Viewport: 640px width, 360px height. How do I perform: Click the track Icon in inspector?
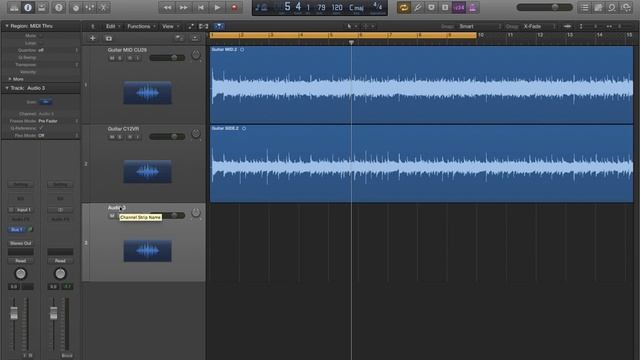(x=45, y=102)
